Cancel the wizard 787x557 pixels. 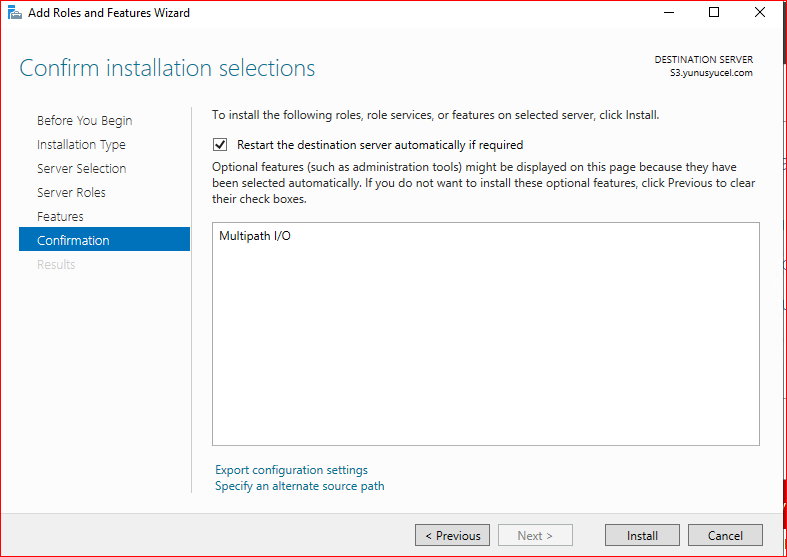(x=725, y=535)
